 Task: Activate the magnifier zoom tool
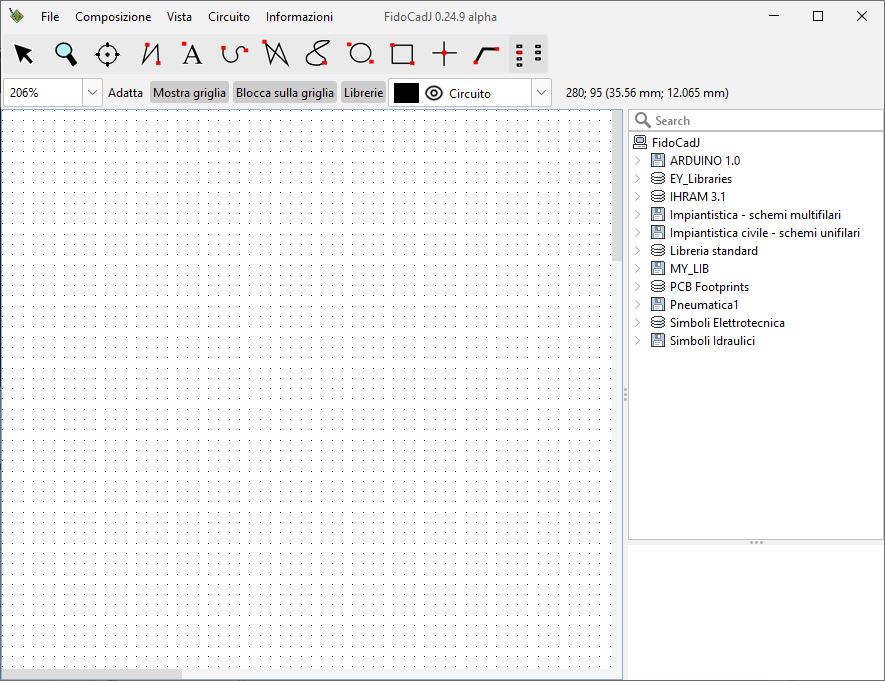click(x=66, y=54)
